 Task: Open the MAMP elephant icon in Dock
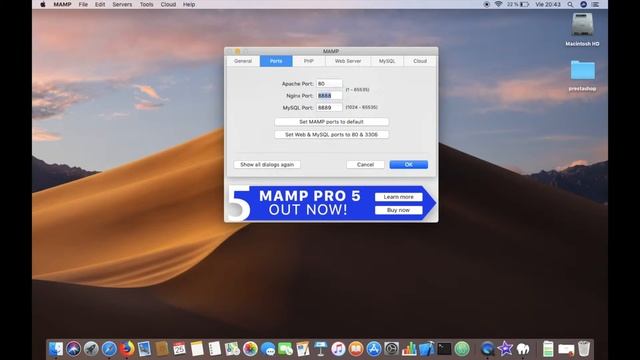(523, 349)
